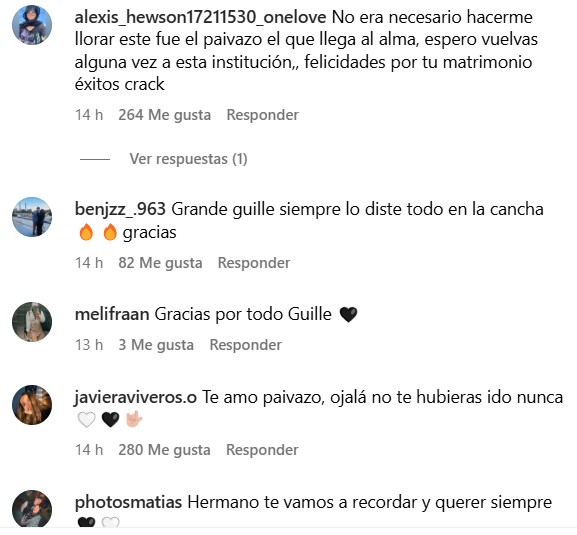577x535 pixels.
Task: View the 264 Me gusta likes list
Action: point(164,115)
